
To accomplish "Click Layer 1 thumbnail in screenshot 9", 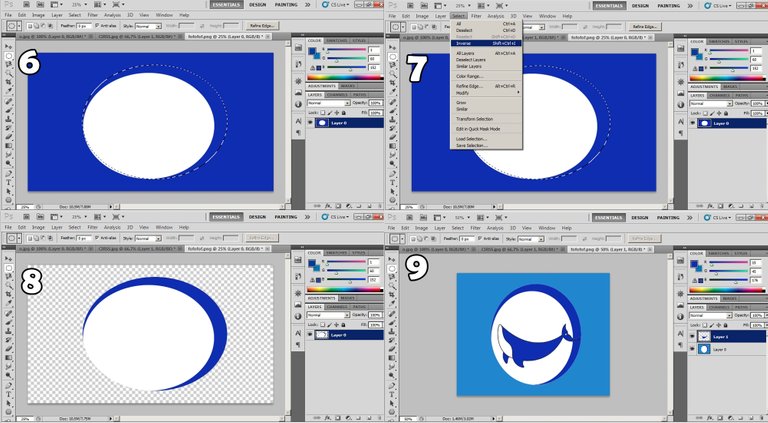I will pyautogui.click(x=704, y=336).
